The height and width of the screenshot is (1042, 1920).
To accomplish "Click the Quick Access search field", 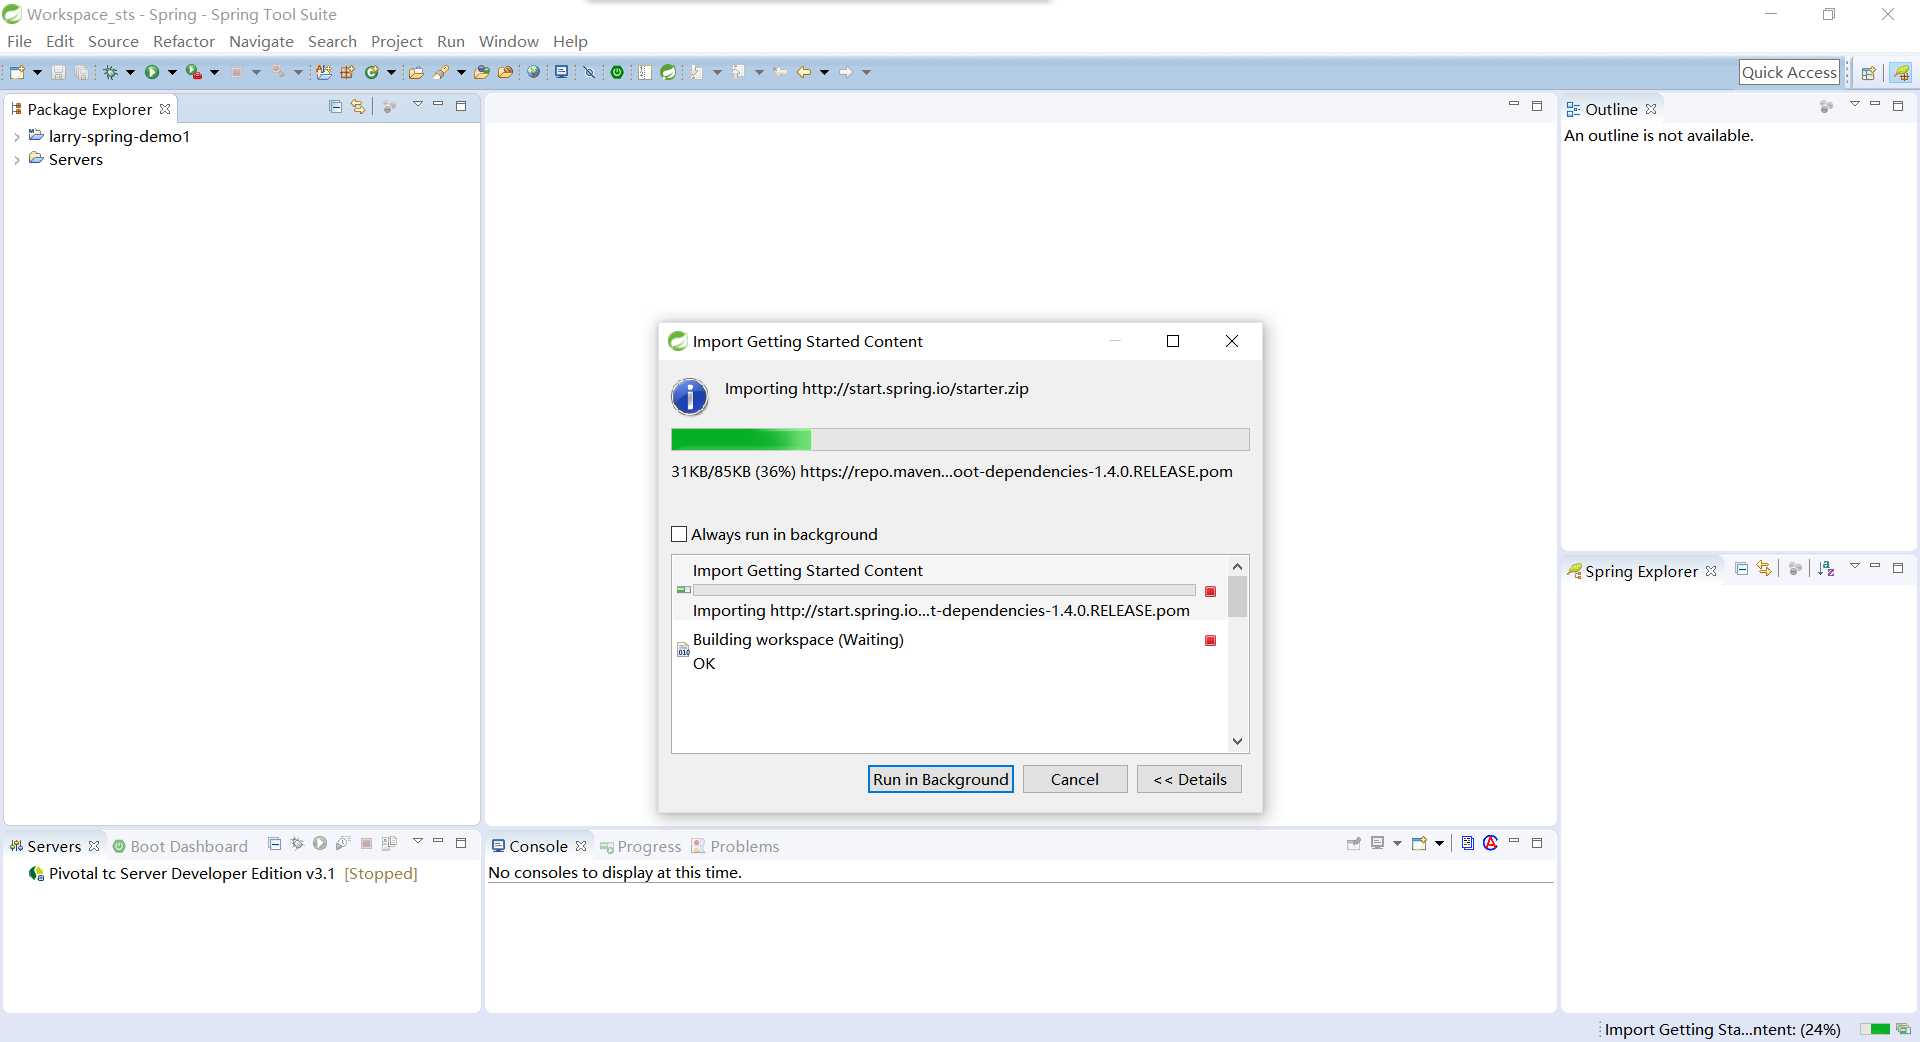I will 1789,72.
